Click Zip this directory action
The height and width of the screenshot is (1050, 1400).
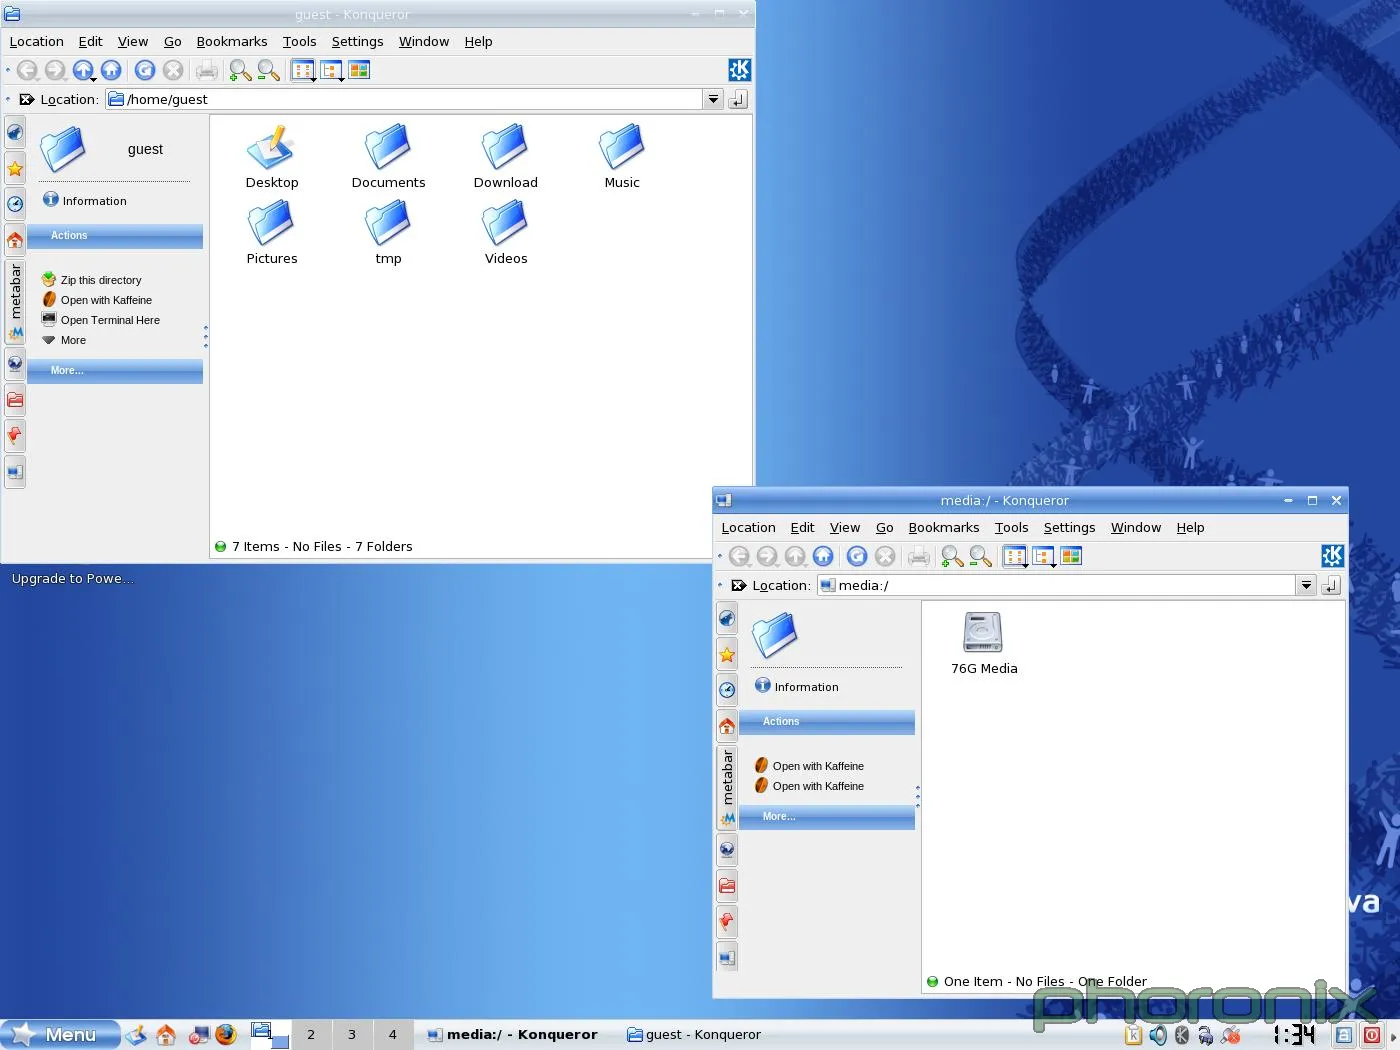(x=92, y=280)
